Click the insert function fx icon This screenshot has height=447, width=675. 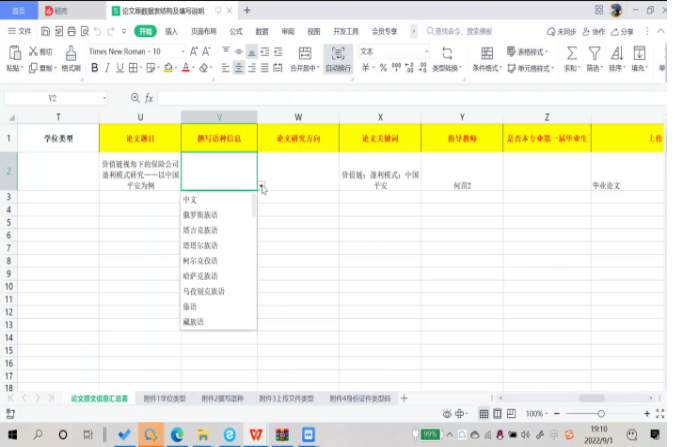point(149,98)
